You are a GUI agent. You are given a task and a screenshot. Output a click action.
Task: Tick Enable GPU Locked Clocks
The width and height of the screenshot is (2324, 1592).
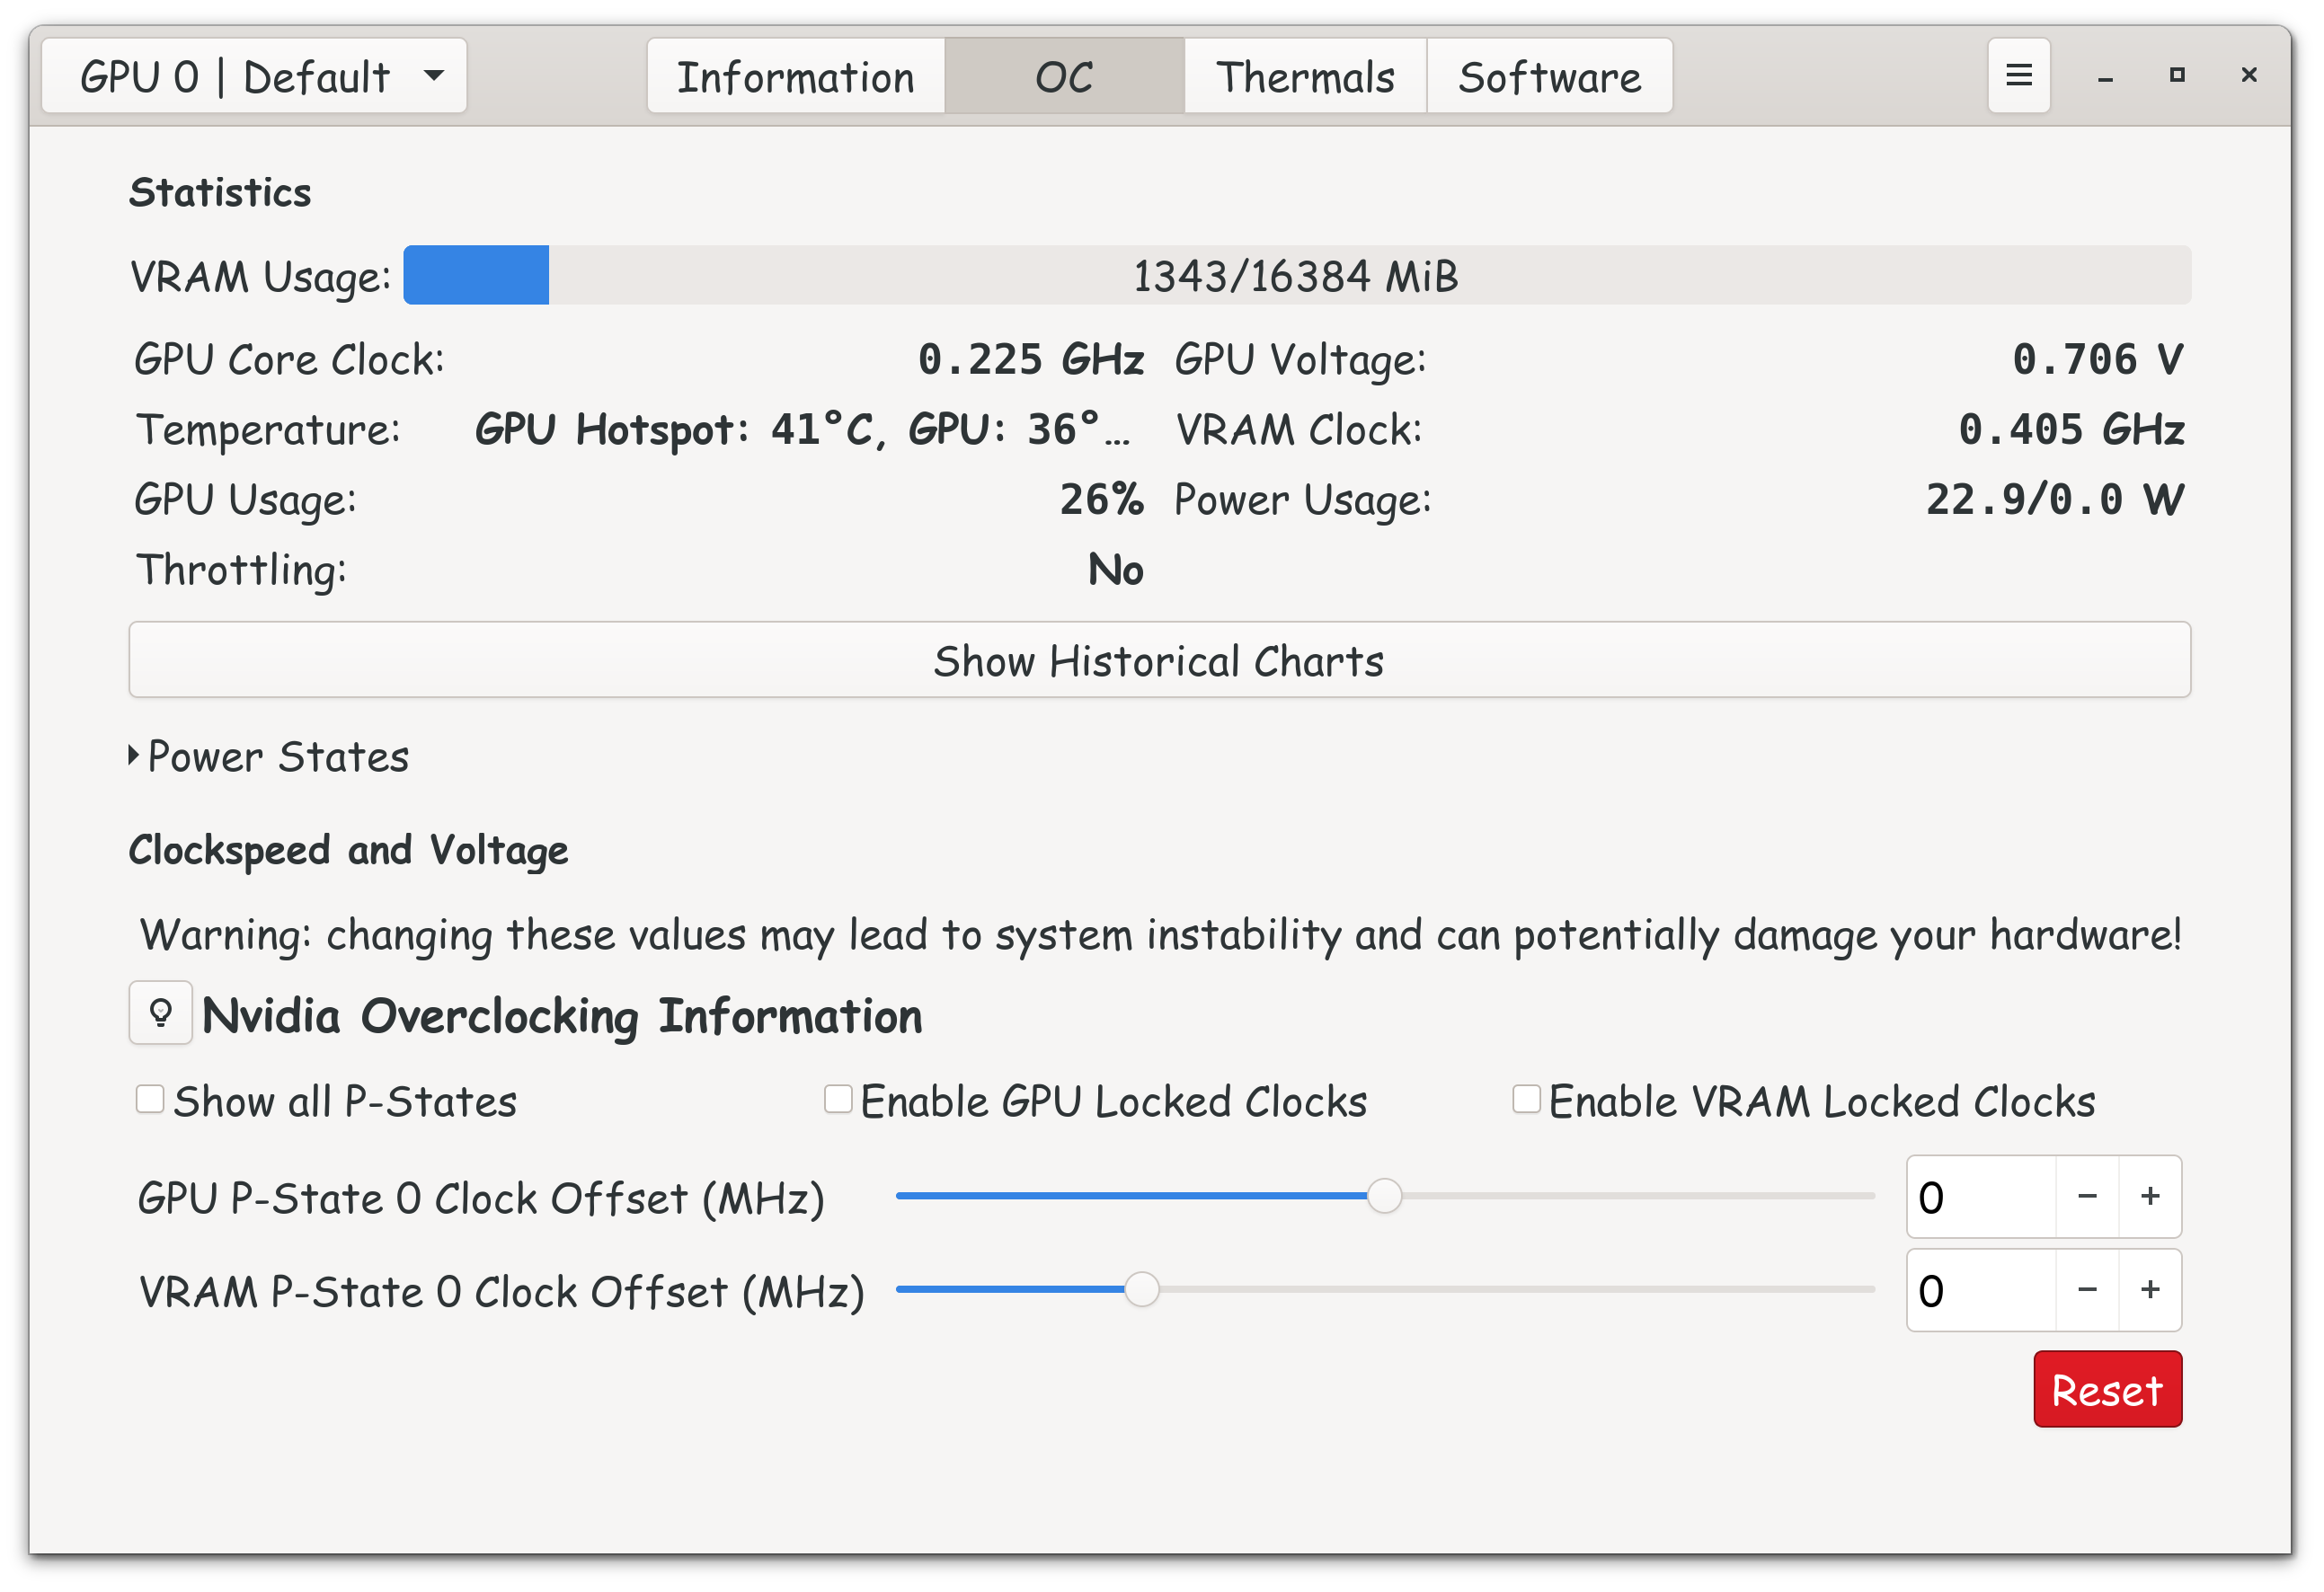[838, 1099]
